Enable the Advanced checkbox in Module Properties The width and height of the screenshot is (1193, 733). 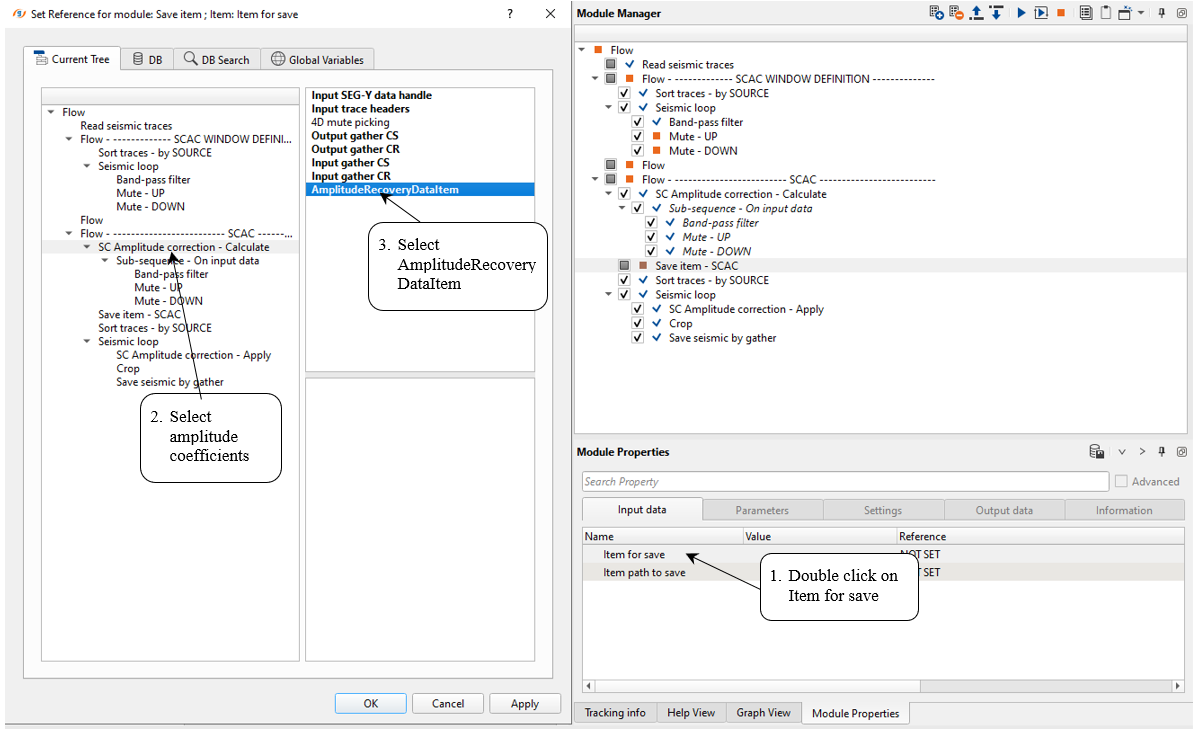coord(1121,482)
